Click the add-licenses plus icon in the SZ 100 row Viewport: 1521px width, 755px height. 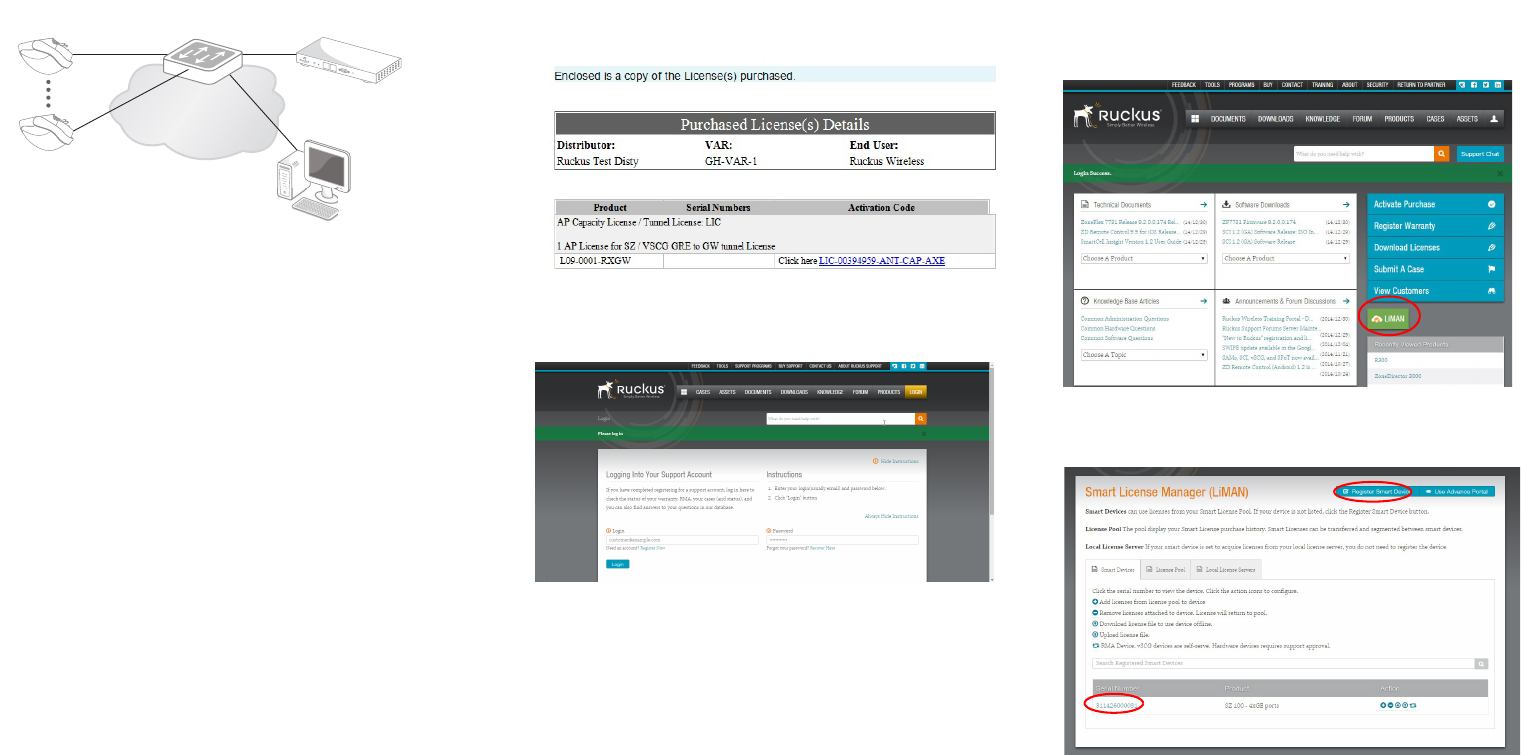(x=1383, y=705)
